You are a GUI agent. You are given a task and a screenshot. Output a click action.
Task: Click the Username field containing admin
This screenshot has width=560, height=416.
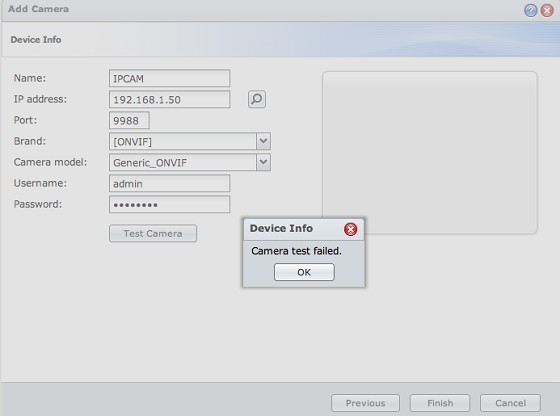tap(169, 184)
